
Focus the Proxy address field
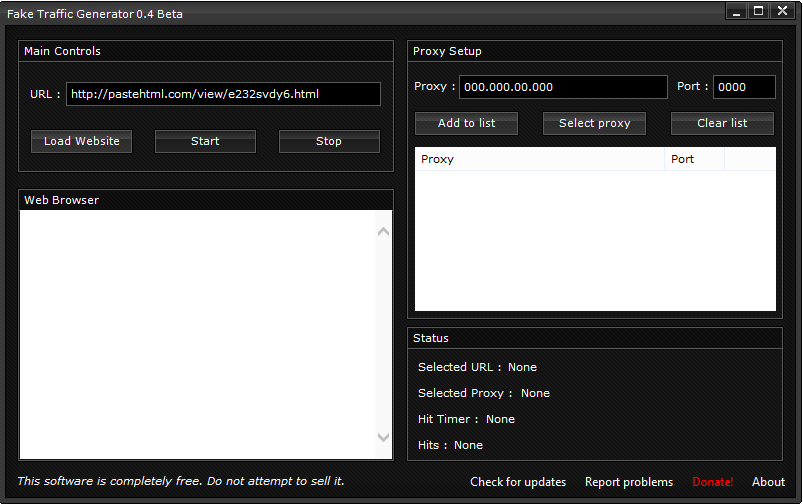563,87
